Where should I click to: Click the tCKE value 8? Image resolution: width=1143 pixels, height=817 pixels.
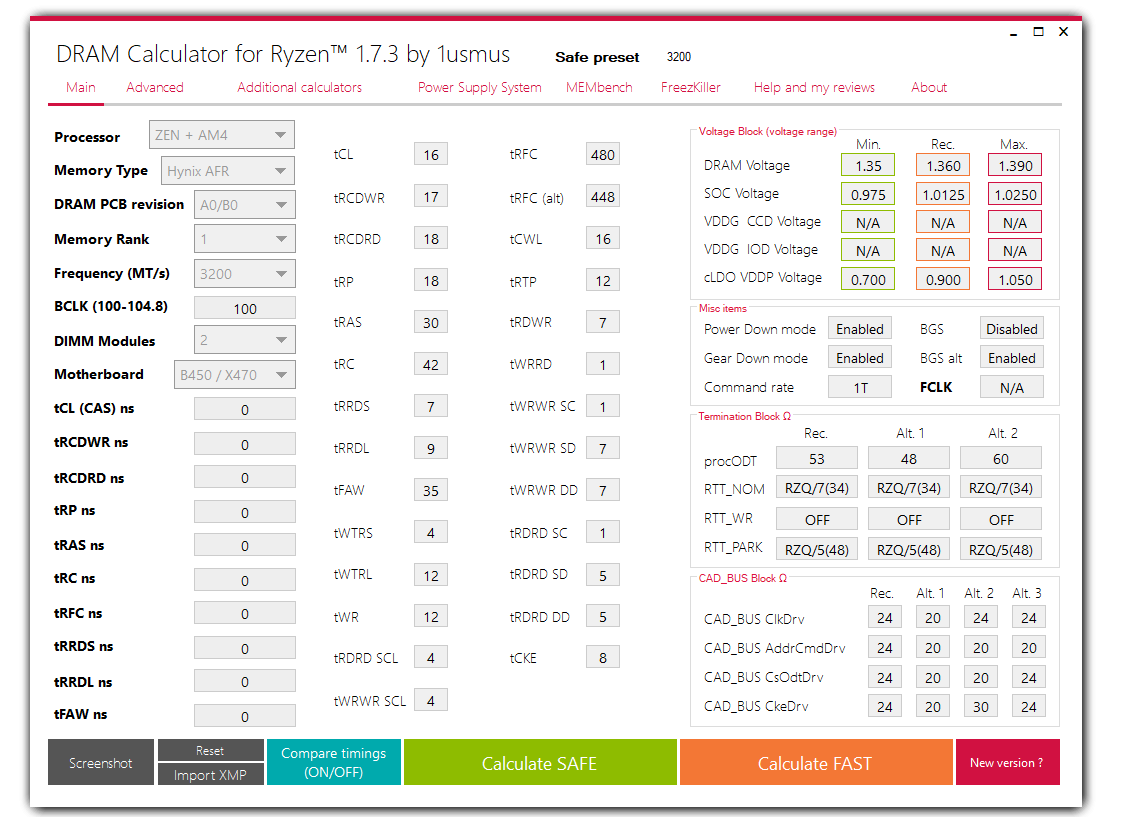tap(603, 658)
